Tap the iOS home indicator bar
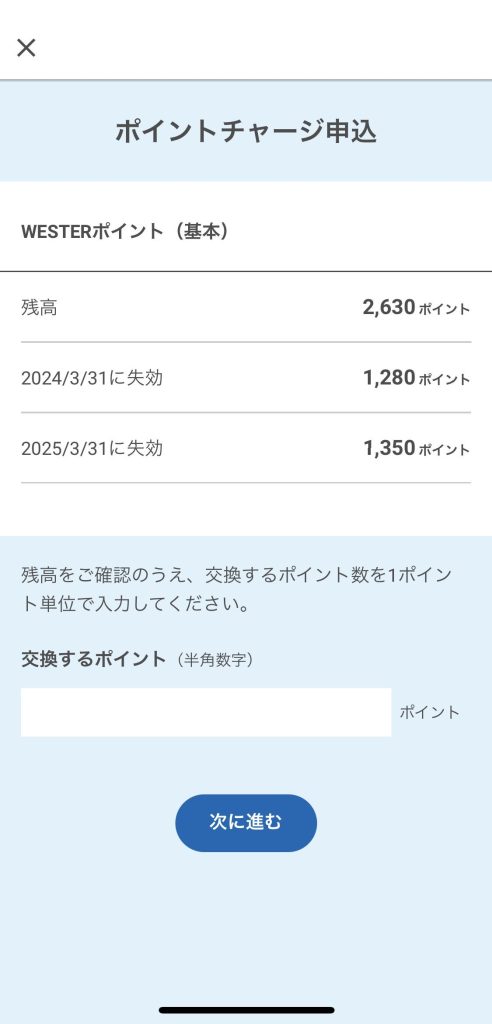 (246, 1010)
